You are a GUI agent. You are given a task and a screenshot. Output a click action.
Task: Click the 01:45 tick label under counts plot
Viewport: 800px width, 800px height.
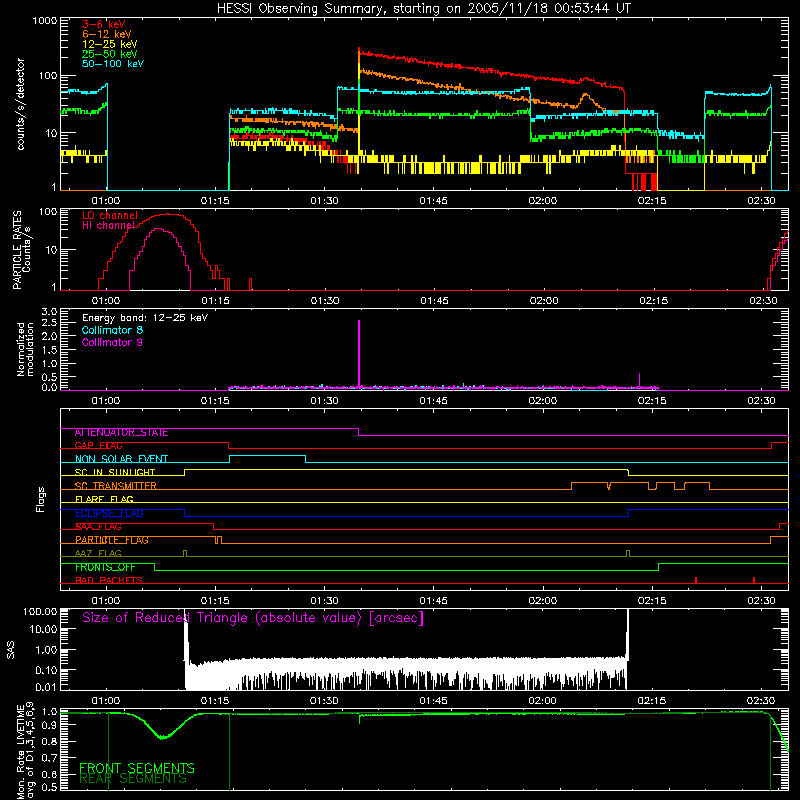(x=433, y=201)
